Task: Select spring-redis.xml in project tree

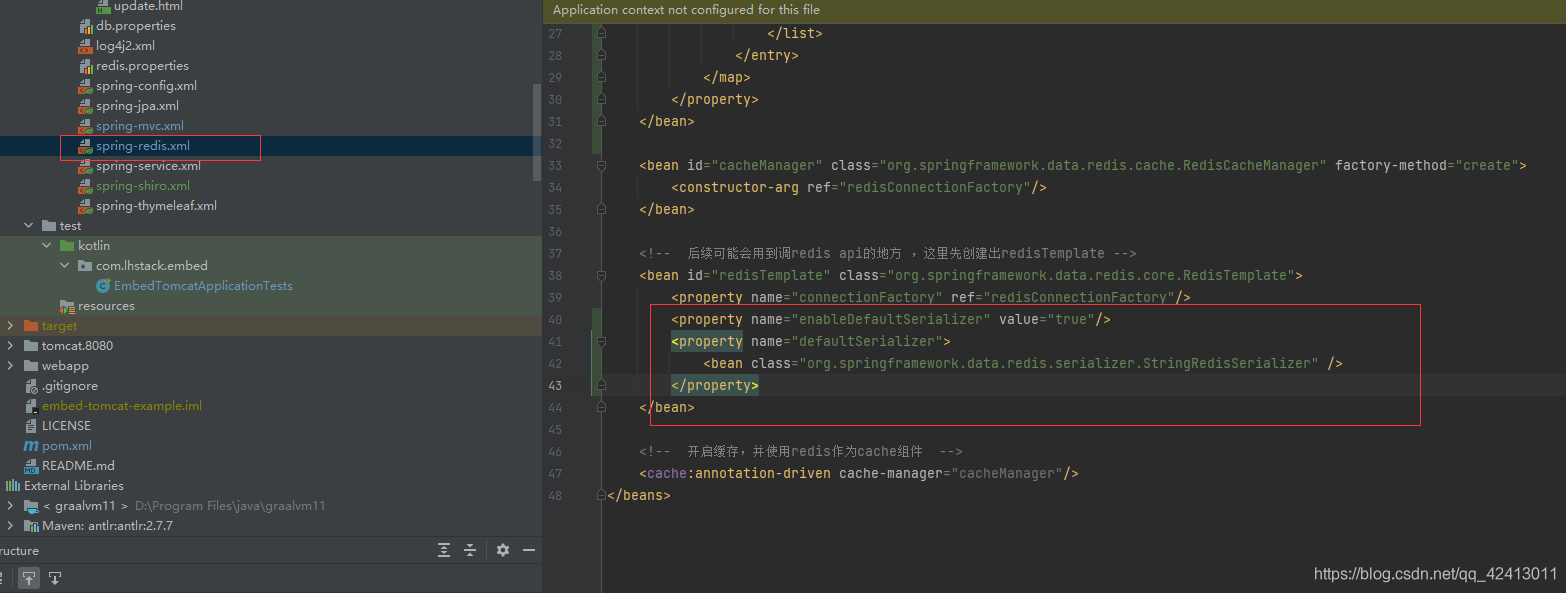Action: [x=143, y=146]
